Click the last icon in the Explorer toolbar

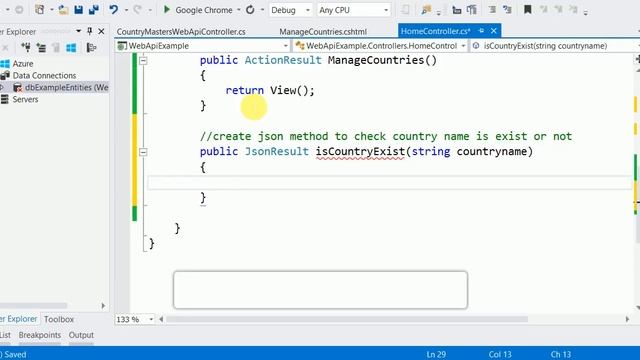(91, 48)
